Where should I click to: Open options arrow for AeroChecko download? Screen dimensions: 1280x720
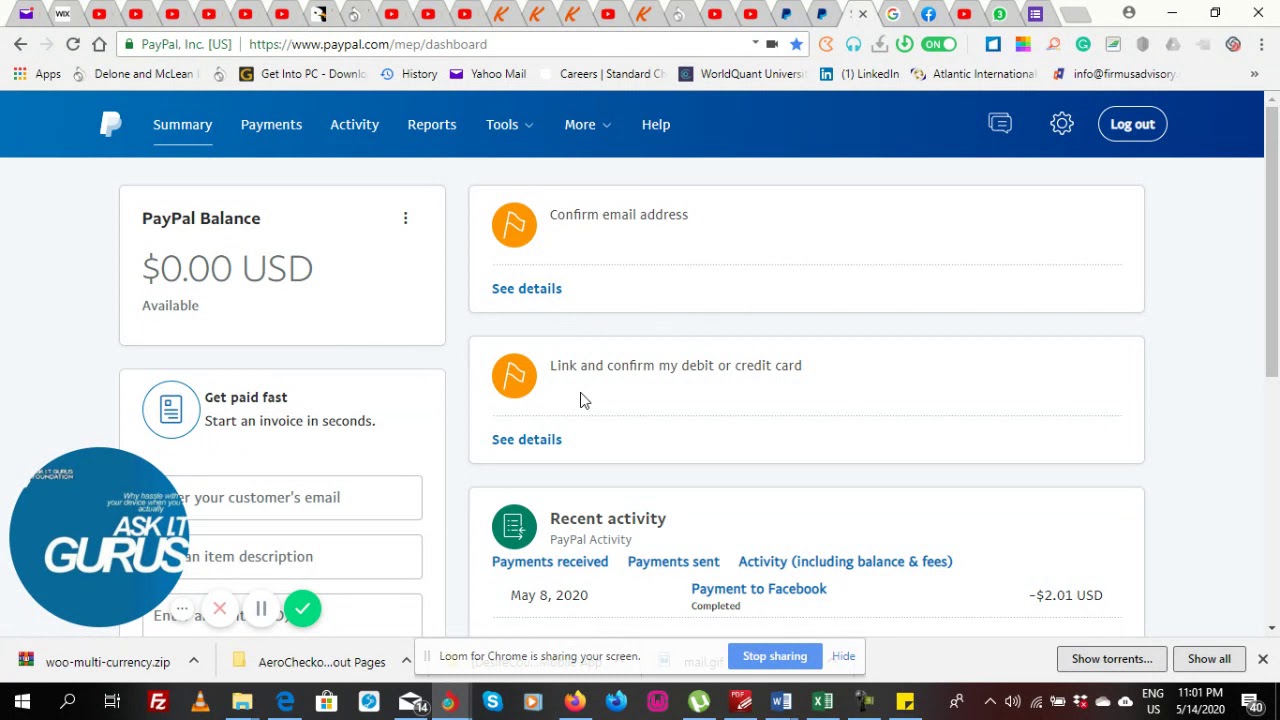point(406,661)
